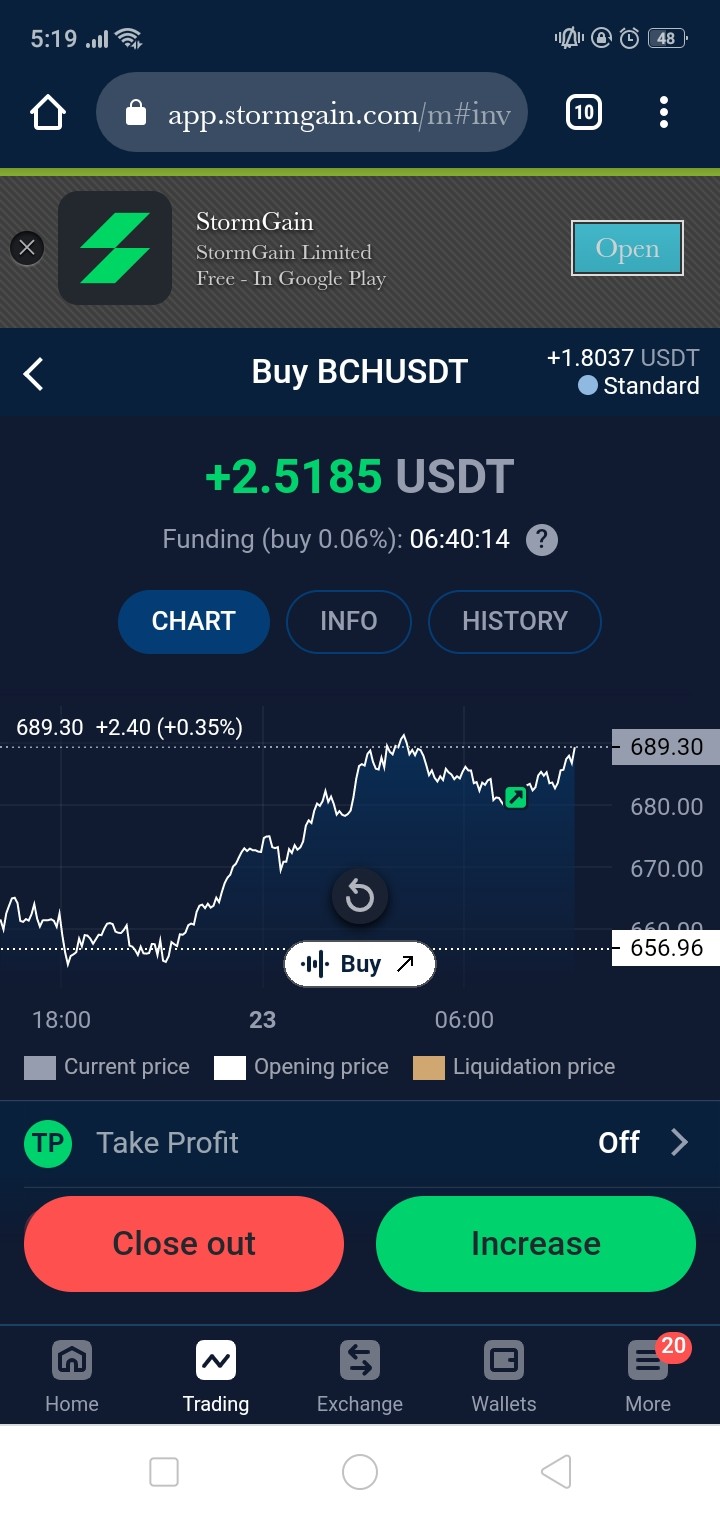Tap the Buy marker on chart

coord(360,964)
